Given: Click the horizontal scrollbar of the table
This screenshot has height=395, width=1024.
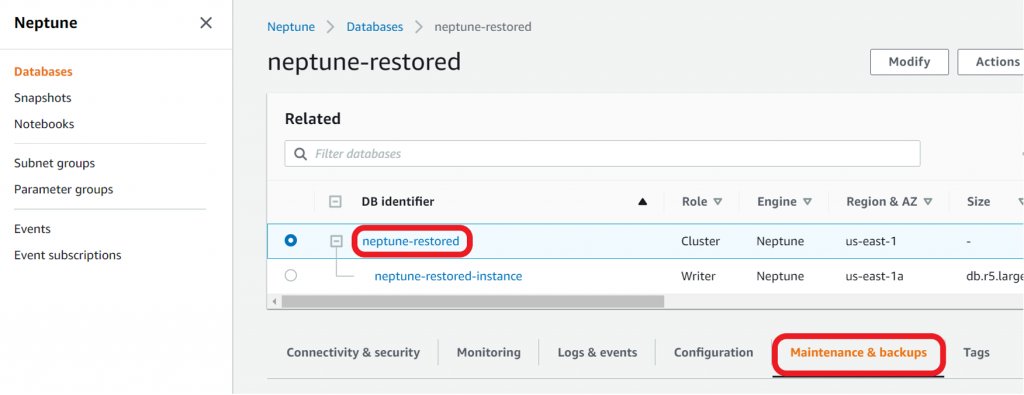Looking at the screenshot, I should click(473, 302).
